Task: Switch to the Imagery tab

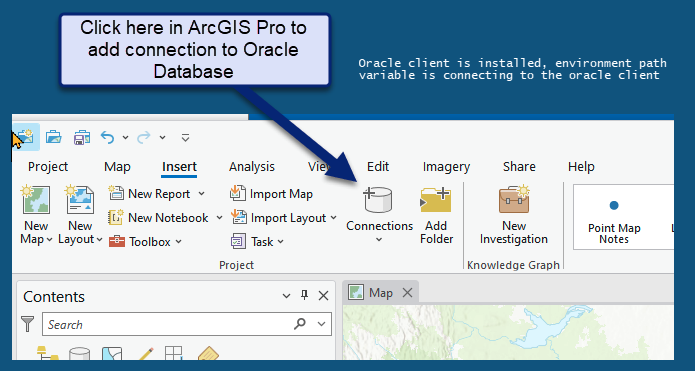Action: 446,167
